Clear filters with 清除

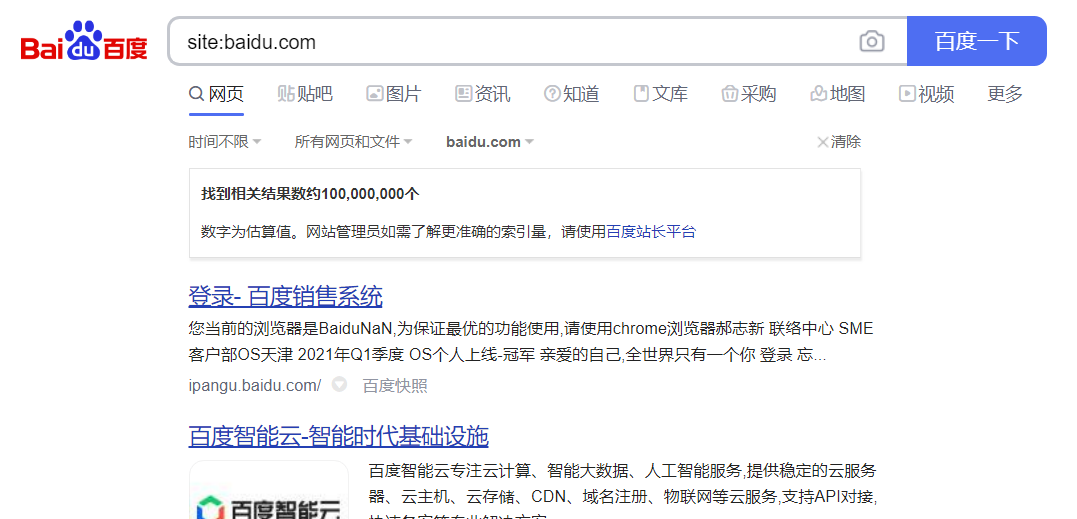pyautogui.click(x=839, y=142)
